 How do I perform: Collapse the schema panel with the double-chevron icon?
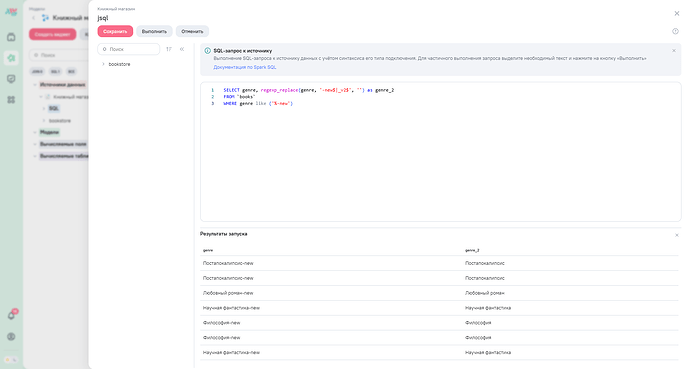pyautogui.click(x=182, y=49)
